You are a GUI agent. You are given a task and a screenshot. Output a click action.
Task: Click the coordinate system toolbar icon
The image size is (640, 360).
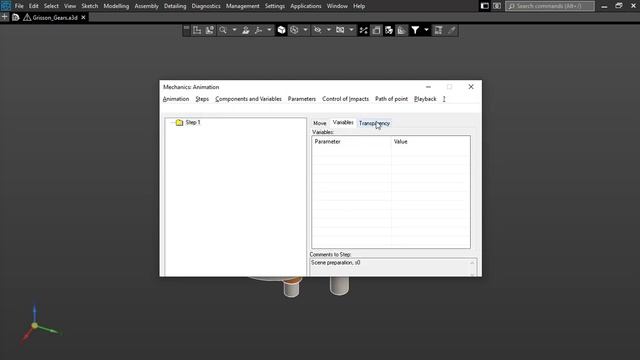197,30
